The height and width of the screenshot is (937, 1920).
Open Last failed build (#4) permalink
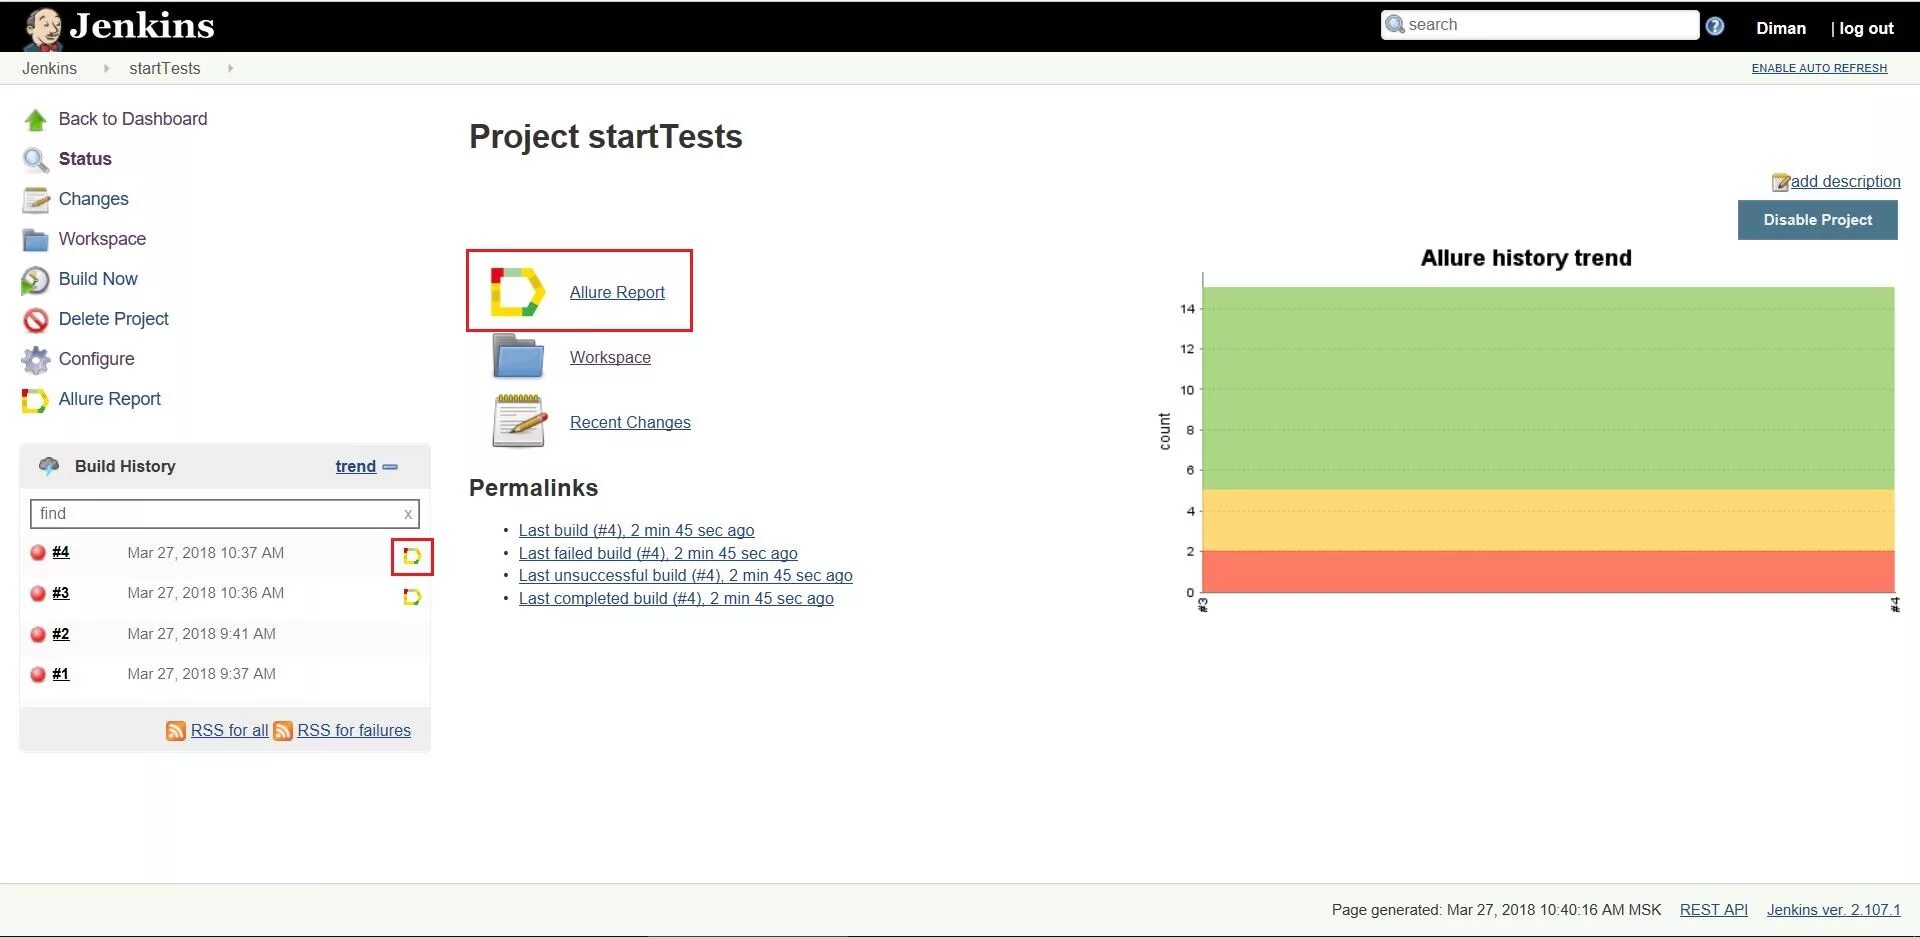pos(658,553)
